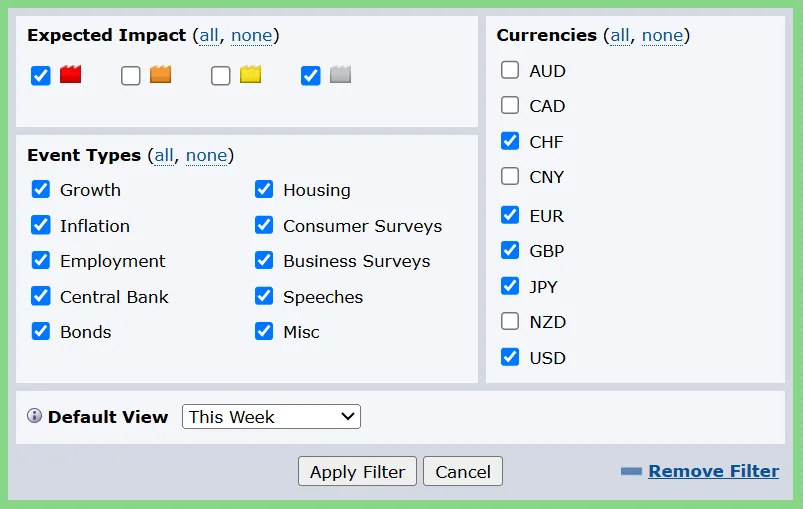Viewport: 803px width, 509px height.
Task: Click the orange medium impact folder icon
Action: (160, 74)
